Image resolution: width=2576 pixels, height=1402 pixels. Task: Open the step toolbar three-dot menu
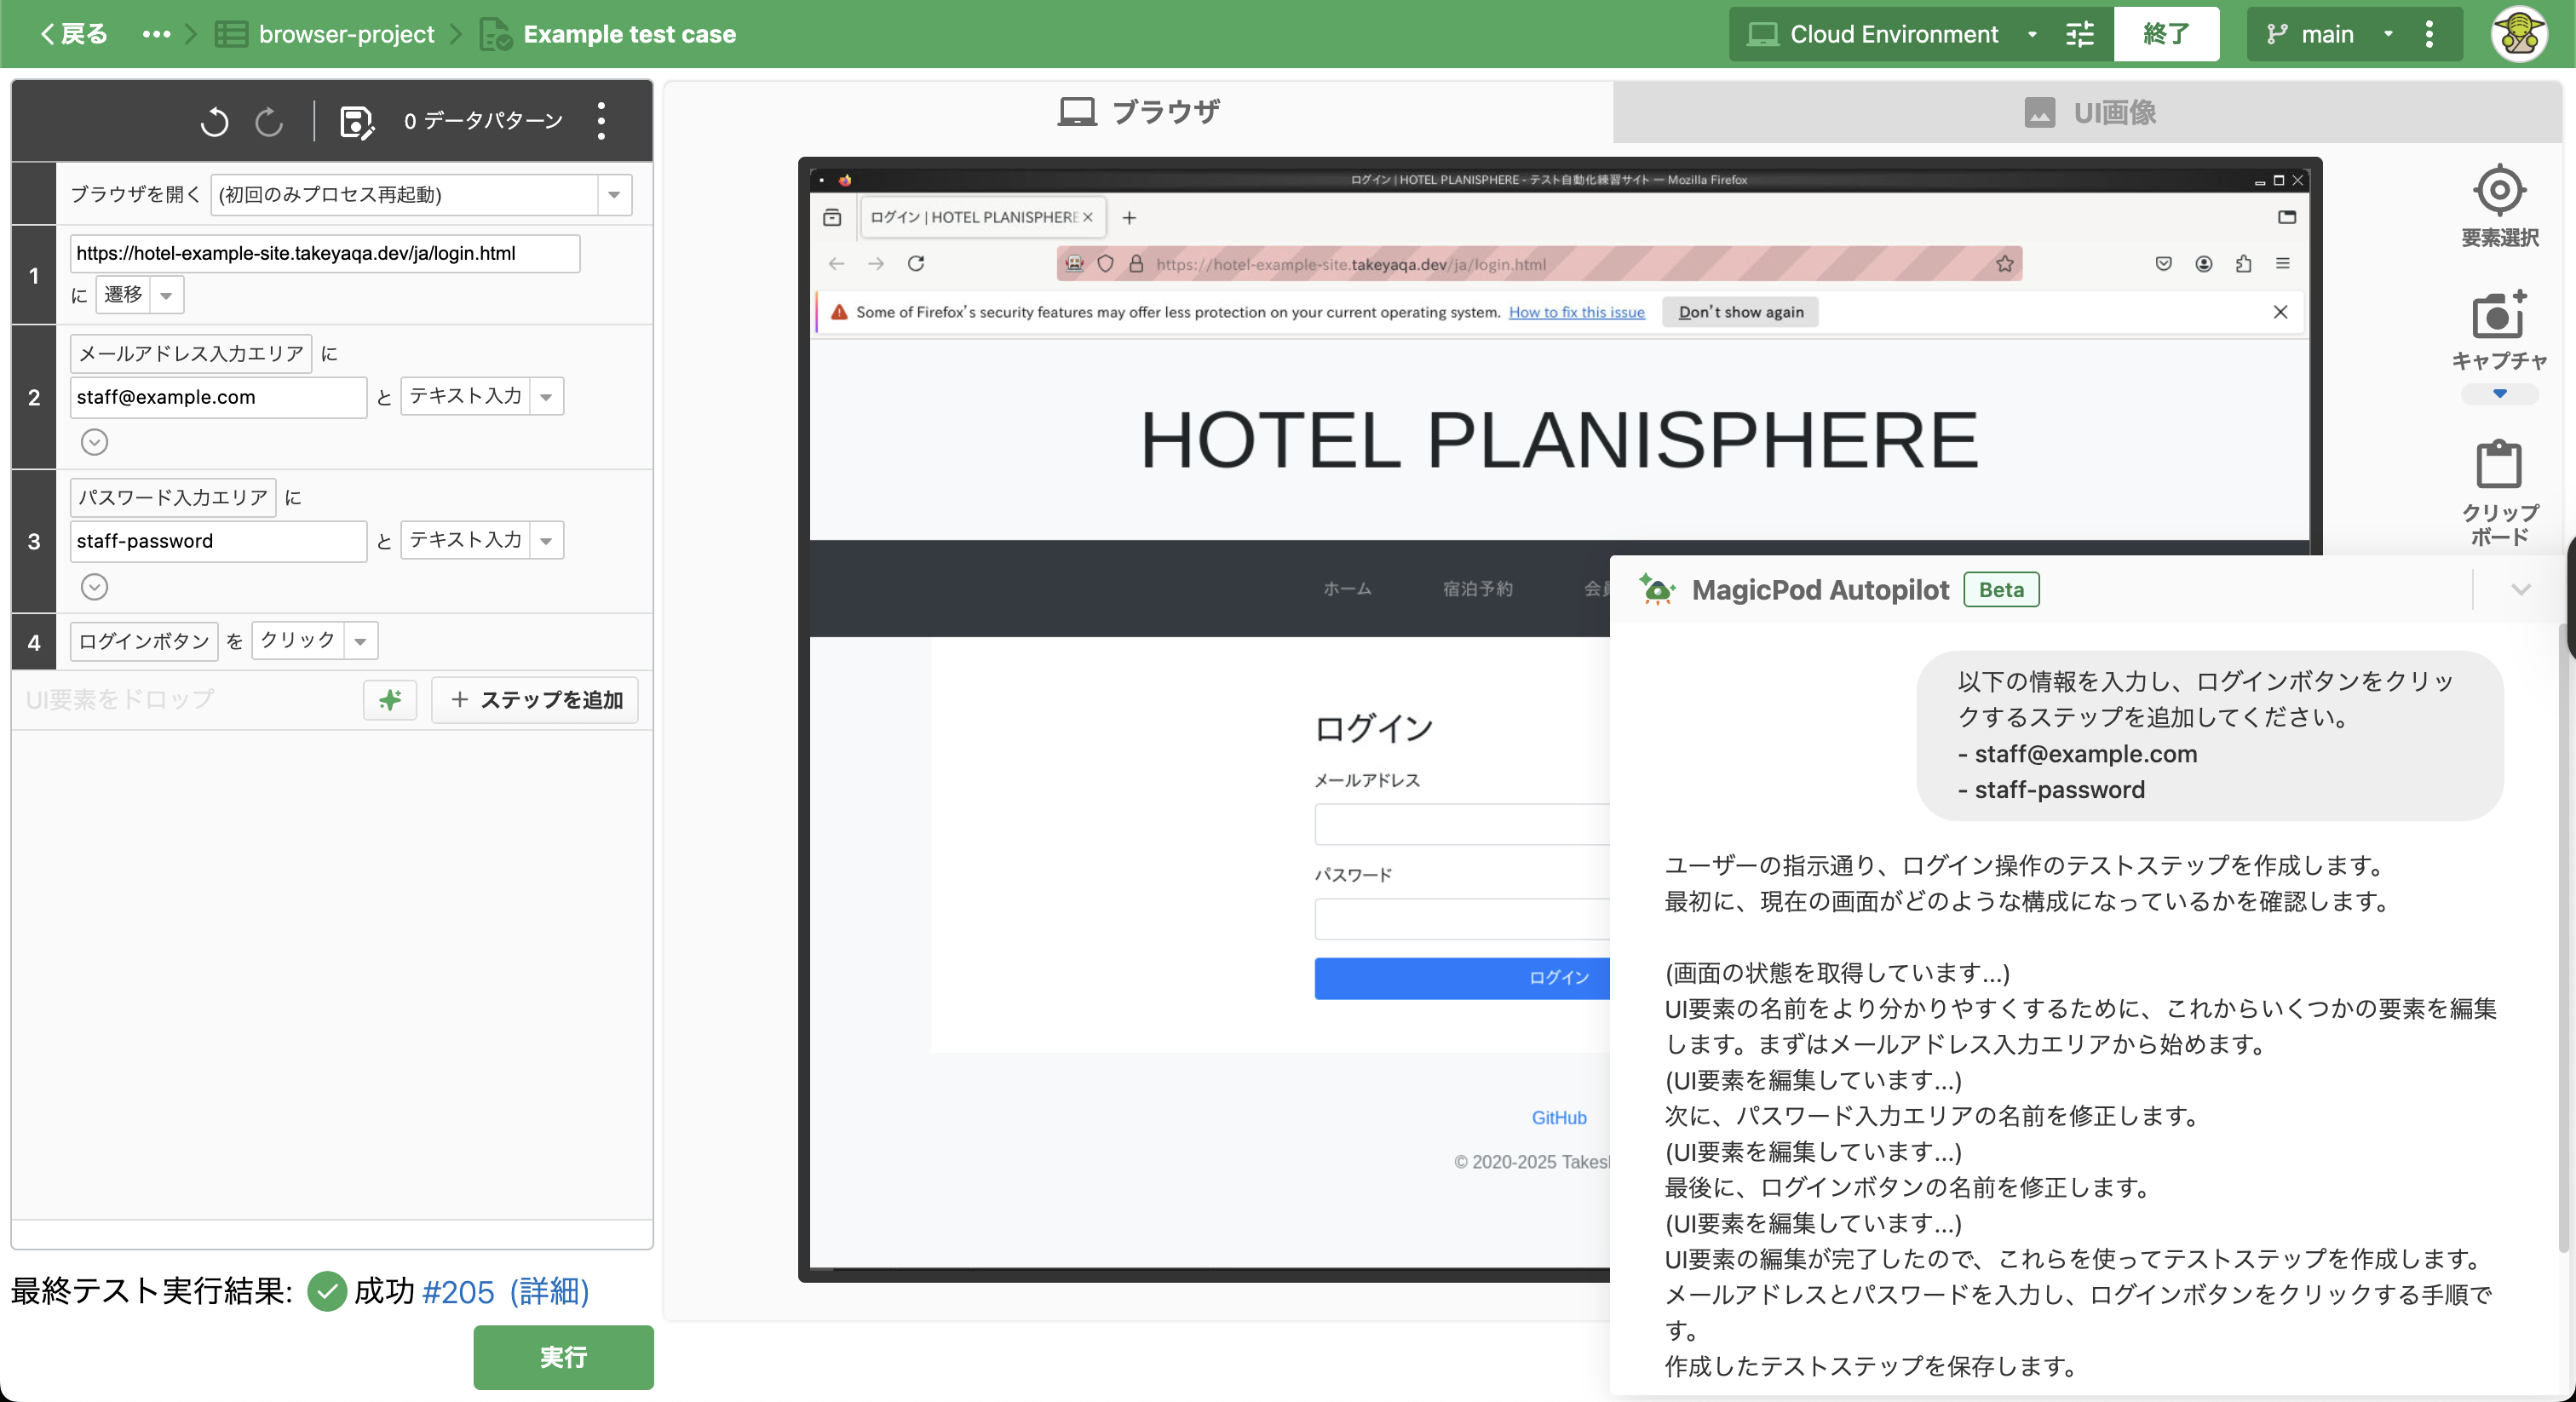click(x=601, y=121)
